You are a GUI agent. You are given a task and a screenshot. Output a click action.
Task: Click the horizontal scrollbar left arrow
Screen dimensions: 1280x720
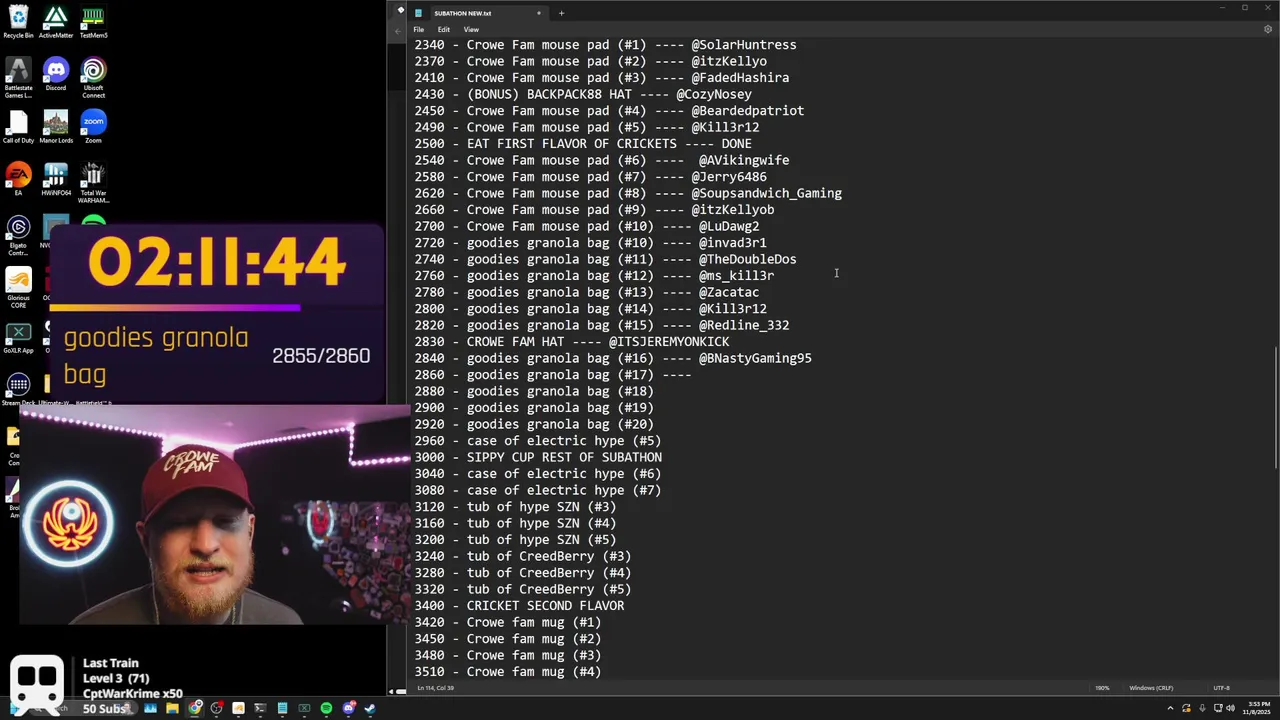pos(391,690)
